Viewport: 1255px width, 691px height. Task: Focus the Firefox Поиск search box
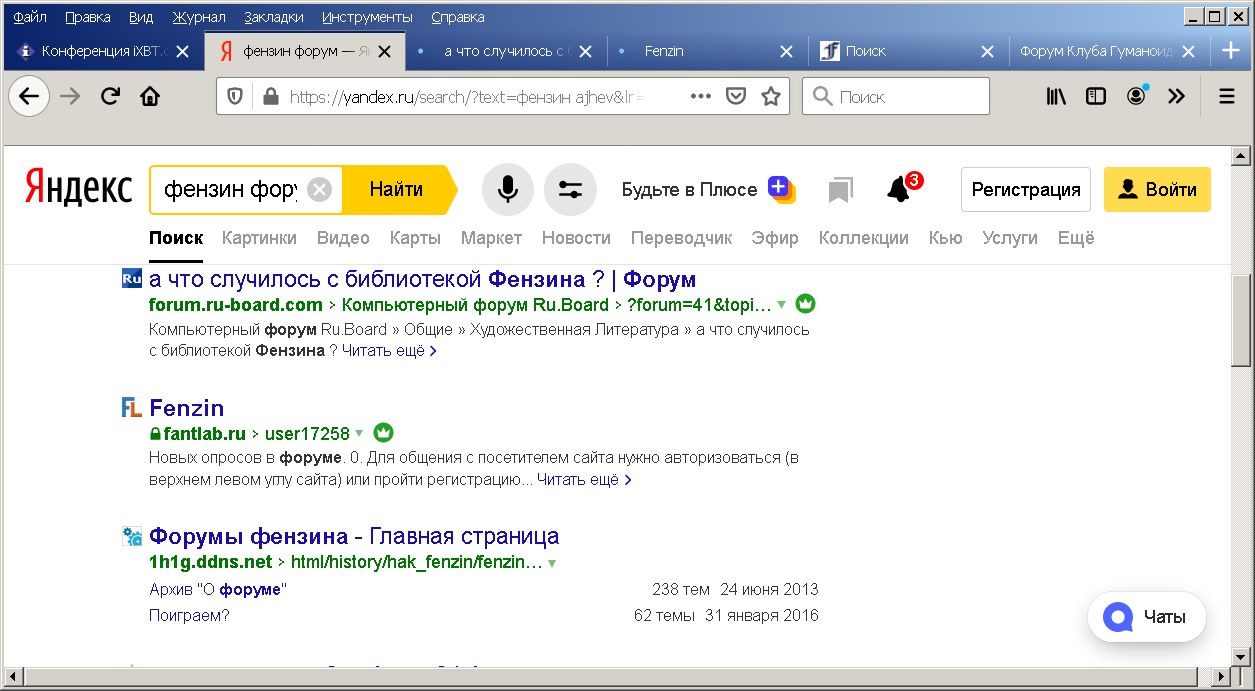[896, 97]
